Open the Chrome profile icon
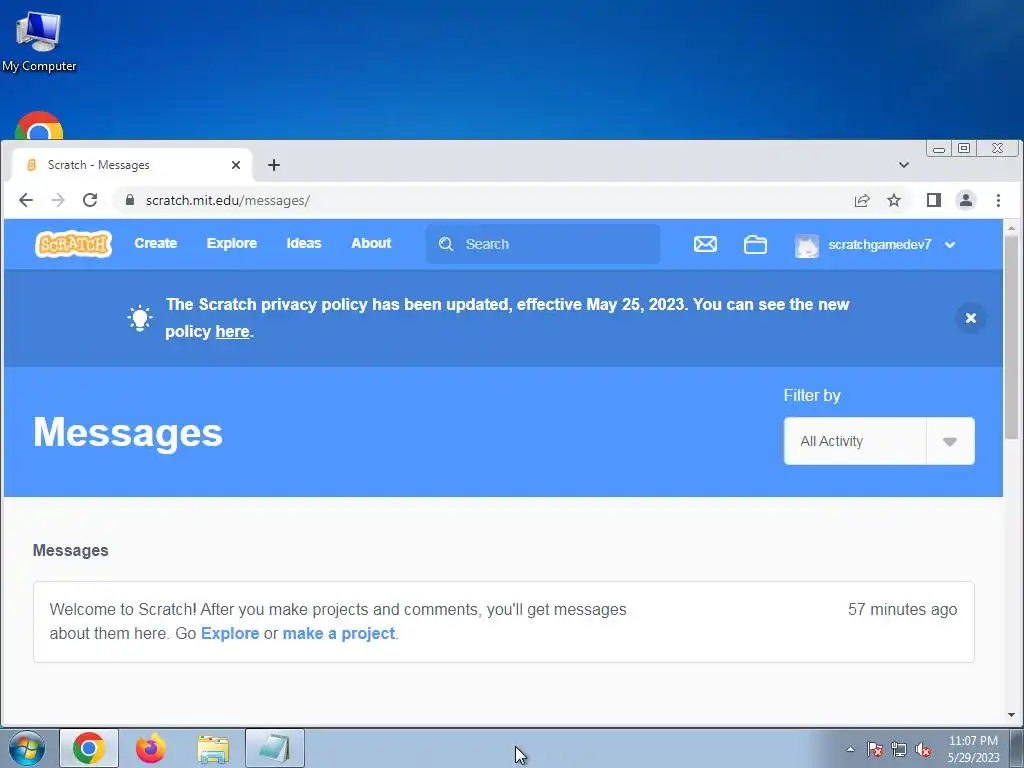 966,200
